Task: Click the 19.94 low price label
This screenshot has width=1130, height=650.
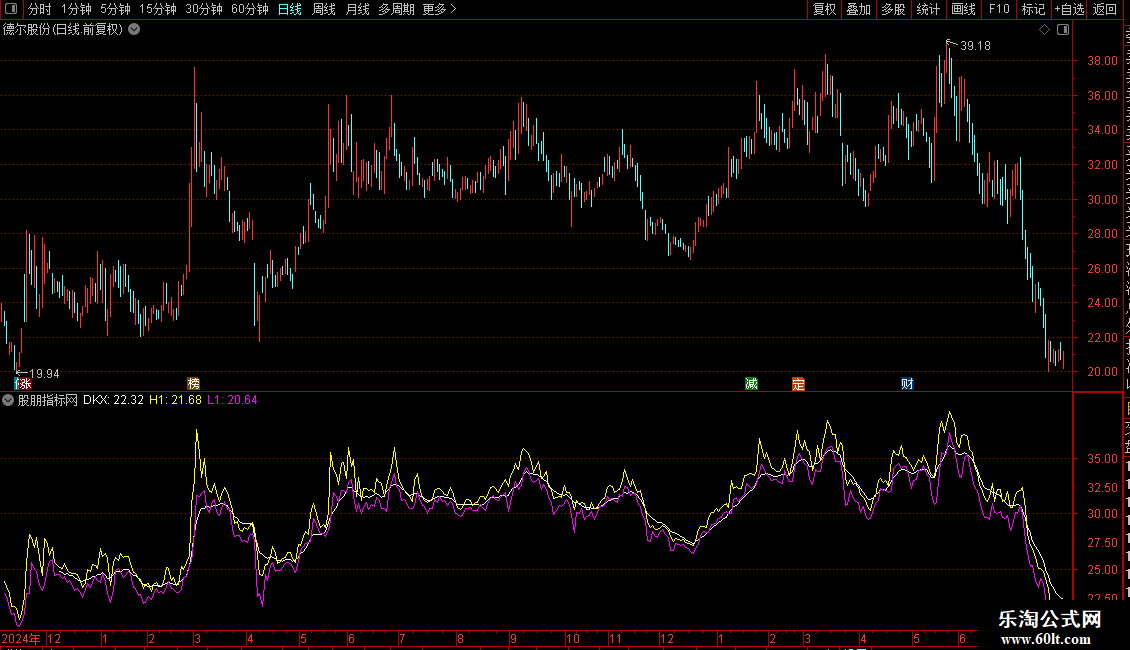Action: pos(44,374)
